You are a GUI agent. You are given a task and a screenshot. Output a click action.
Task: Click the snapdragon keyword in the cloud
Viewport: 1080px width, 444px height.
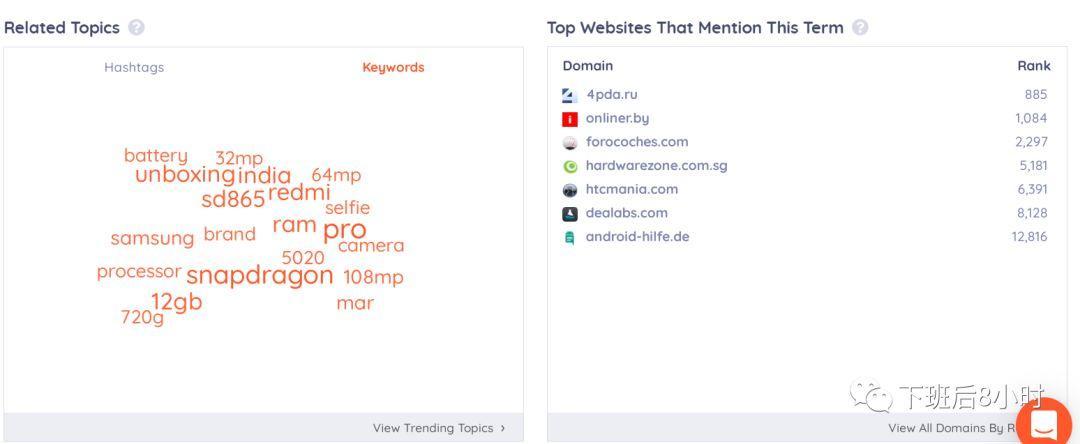pos(260,275)
